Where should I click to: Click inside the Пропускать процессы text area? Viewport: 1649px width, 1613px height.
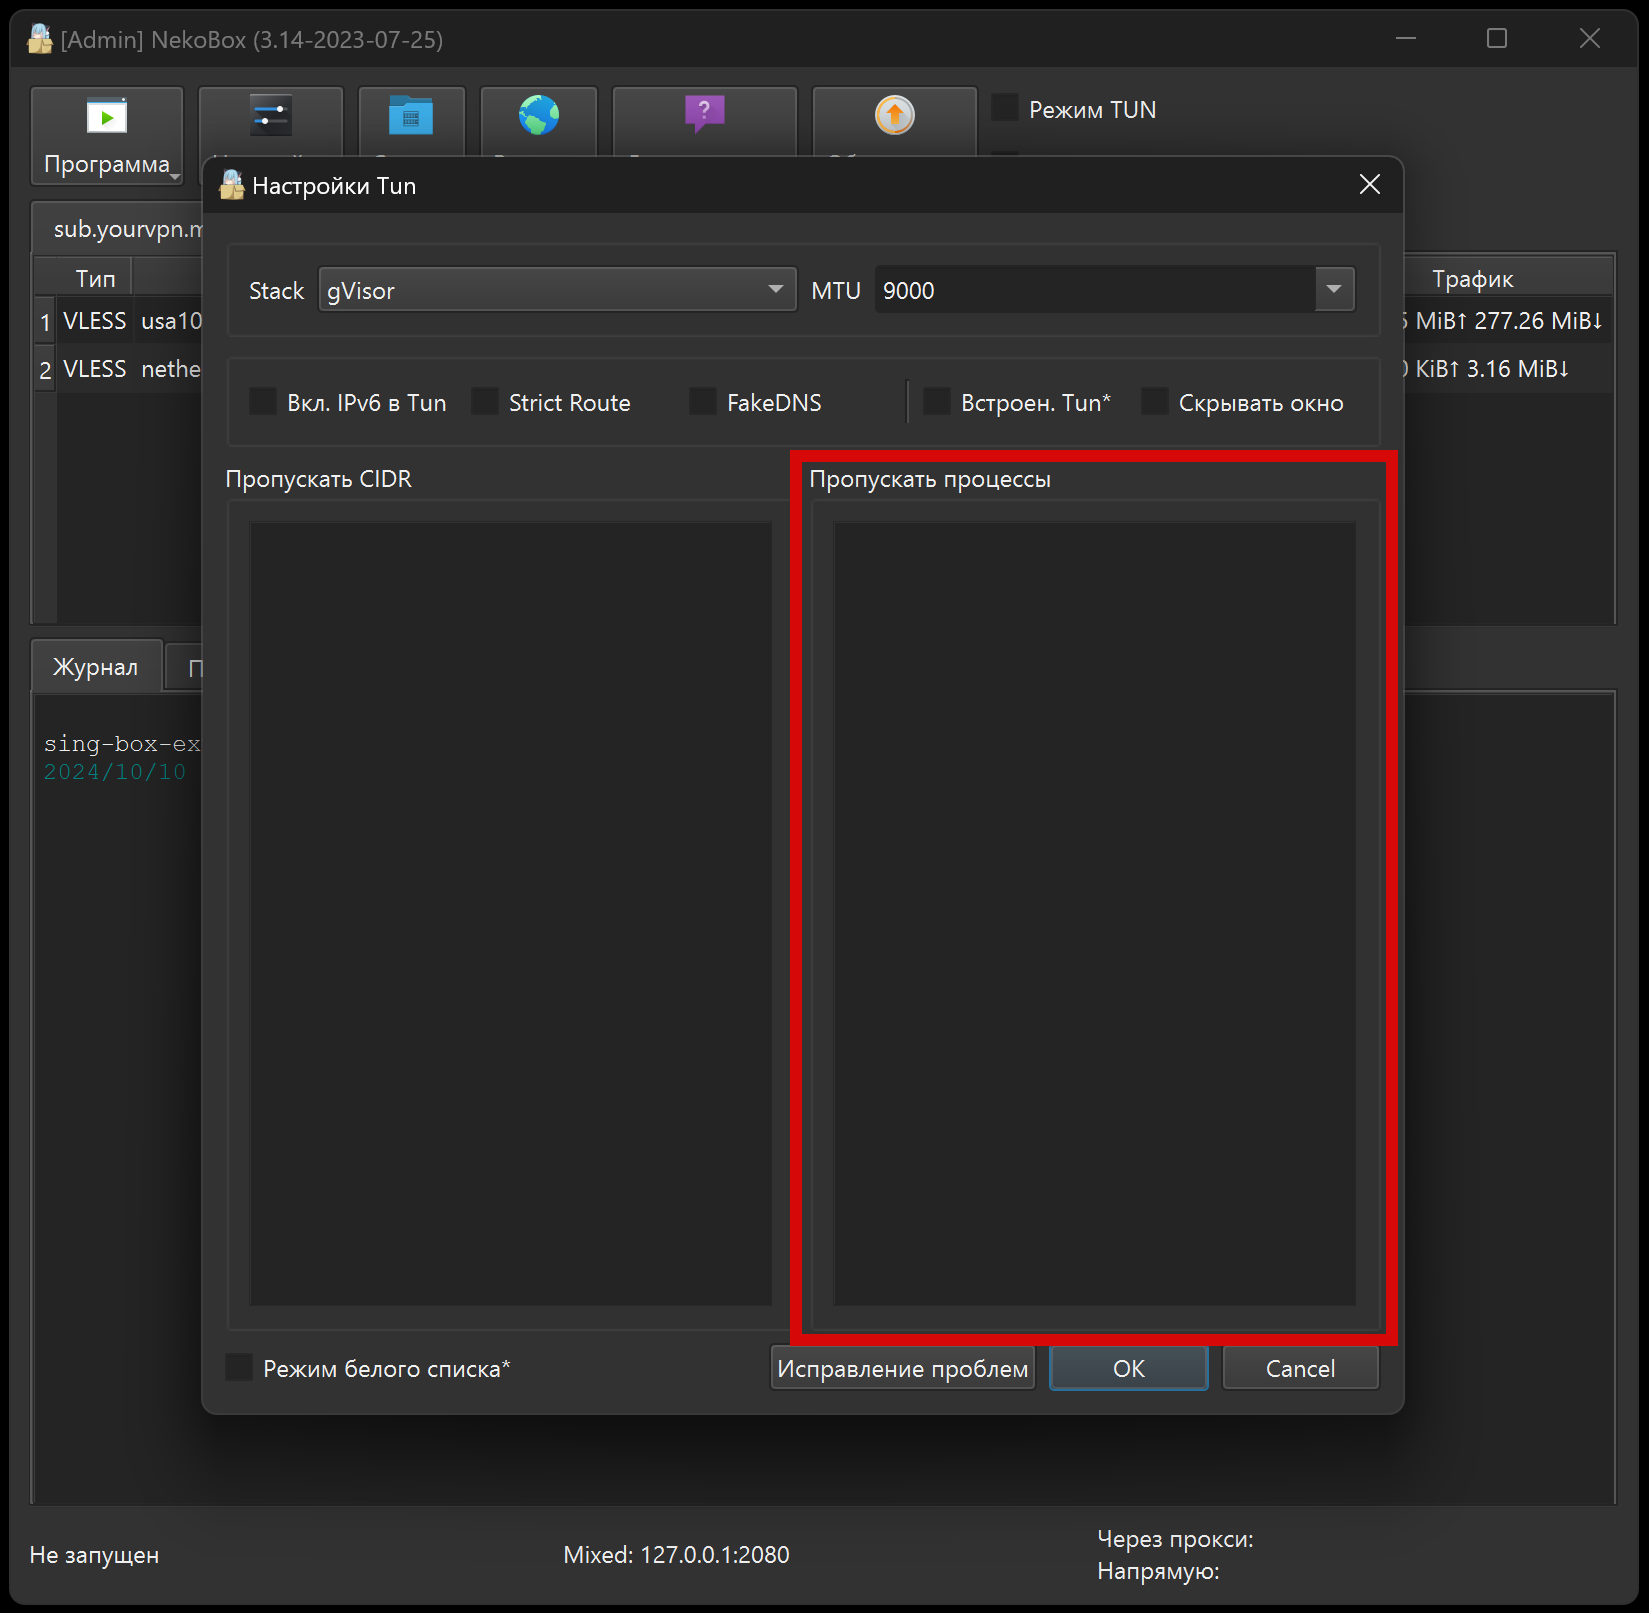click(x=1094, y=913)
